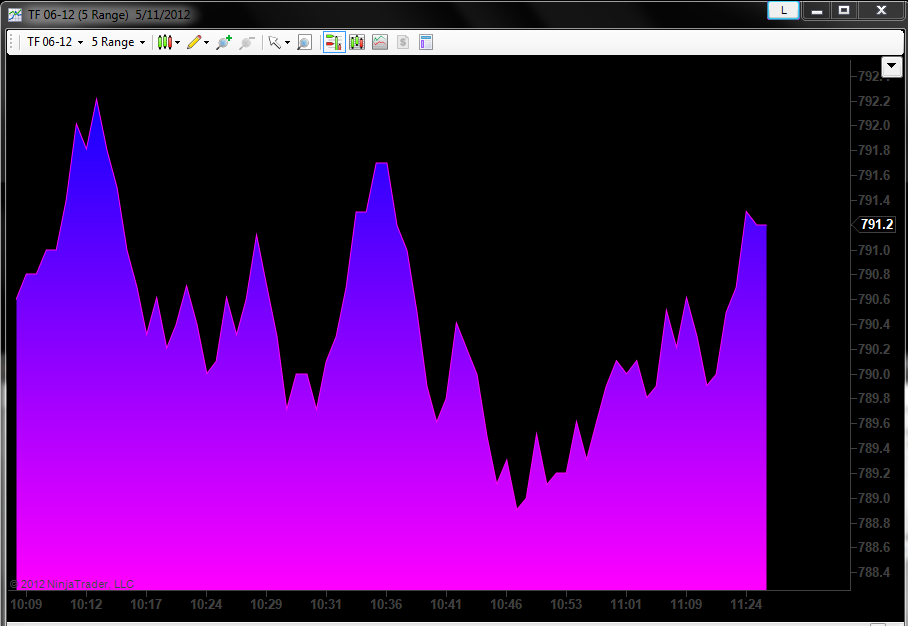The image size is (908, 626).
Task: Expand the drawing tools dropdown arrow
Action: pos(206,42)
